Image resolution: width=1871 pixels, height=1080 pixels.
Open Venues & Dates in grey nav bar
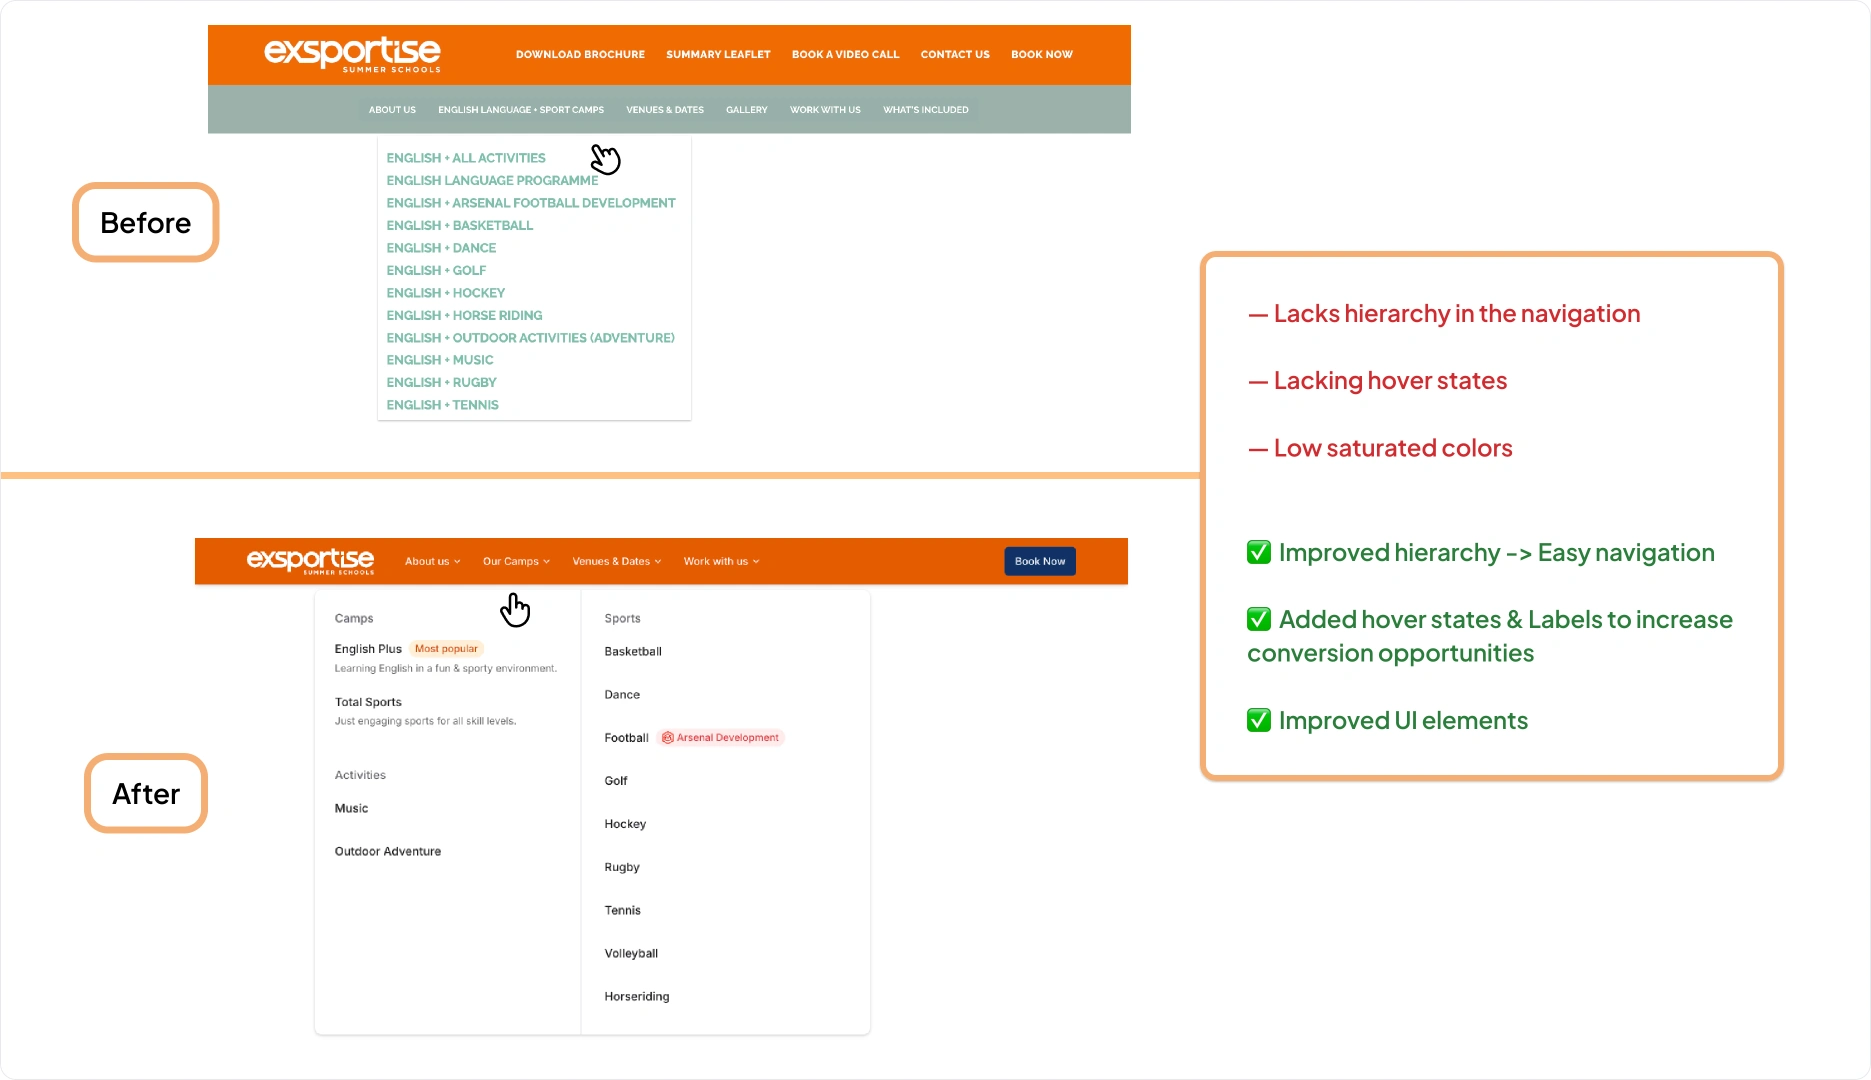click(665, 110)
